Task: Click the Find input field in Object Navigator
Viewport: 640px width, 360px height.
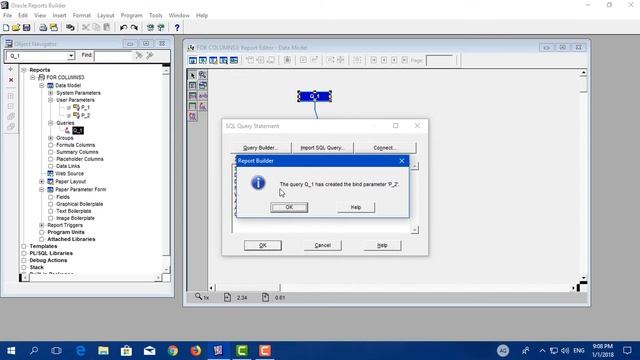Action: coord(113,56)
